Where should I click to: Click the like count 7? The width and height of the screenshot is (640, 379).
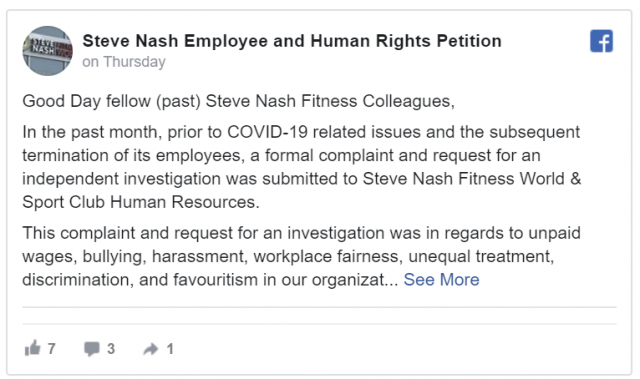pos(51,349)
